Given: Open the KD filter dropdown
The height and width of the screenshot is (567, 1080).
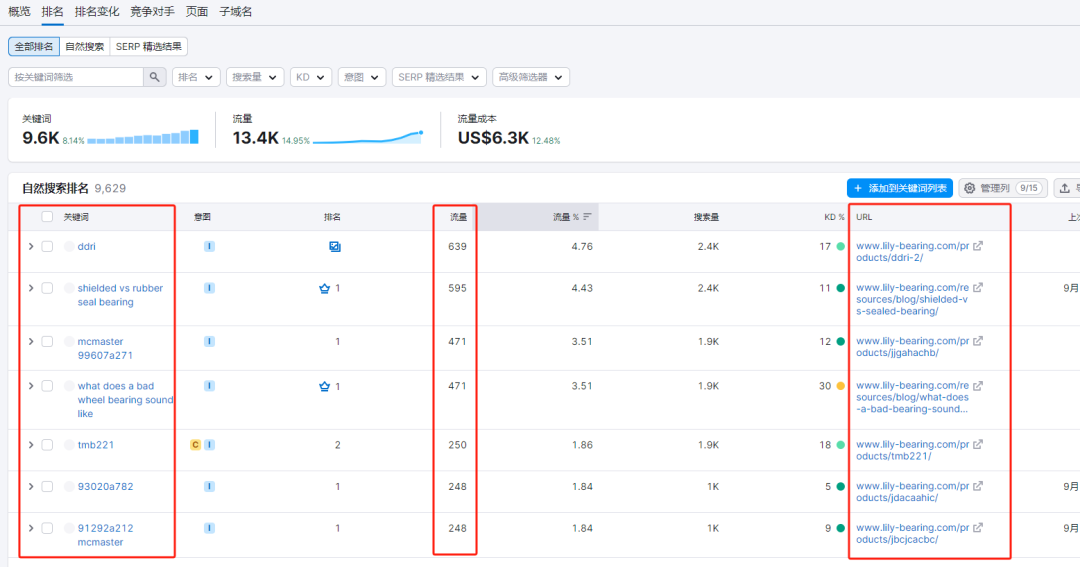Looking at the screenshot, I should (x=311, y=77).
